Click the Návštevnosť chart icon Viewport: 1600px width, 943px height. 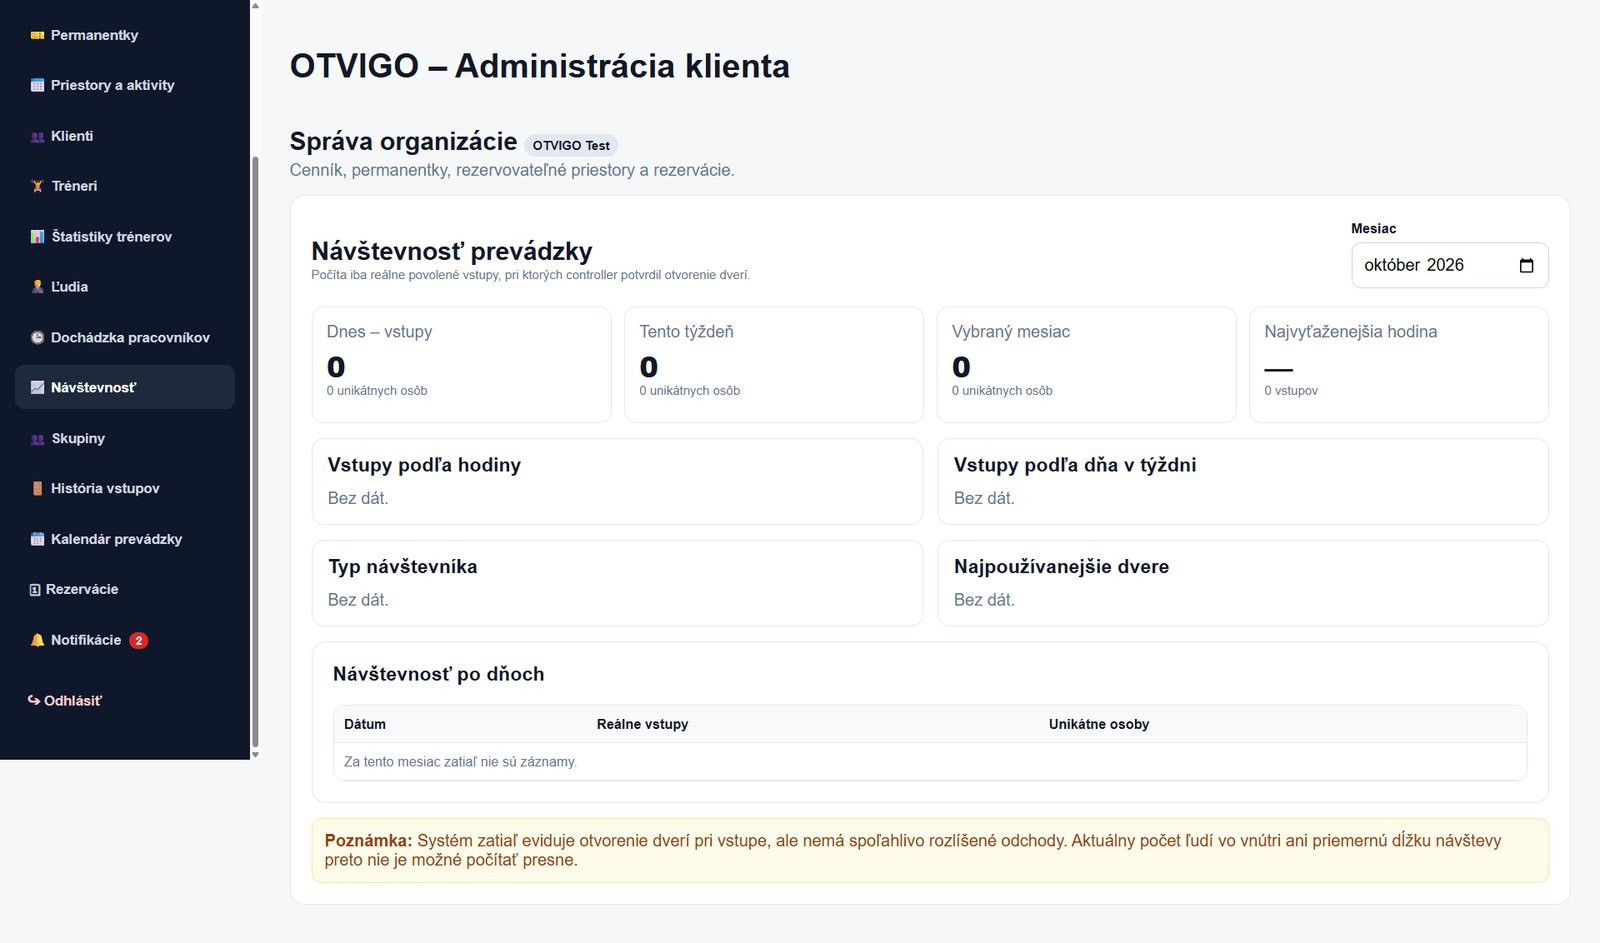(x=37, y=387)
